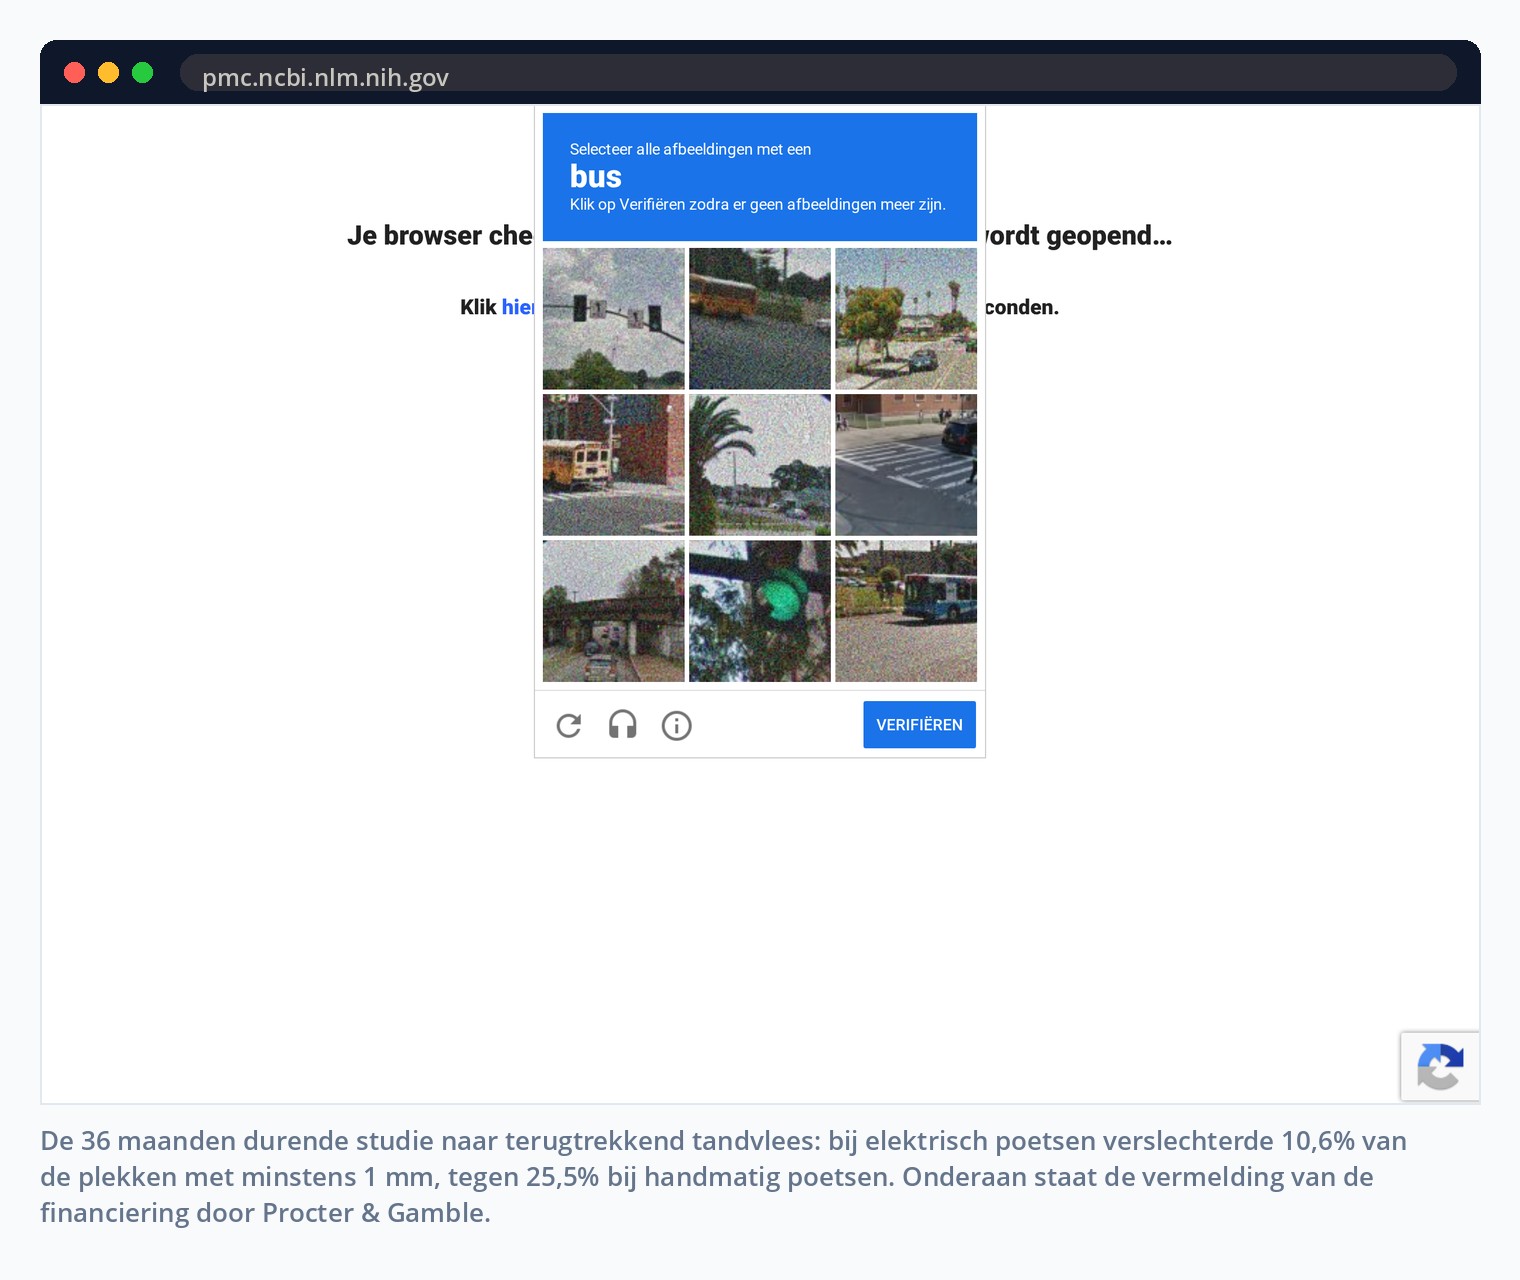Select the tile showing a palm tree
1520x1280 pixels.
[760, 465]
